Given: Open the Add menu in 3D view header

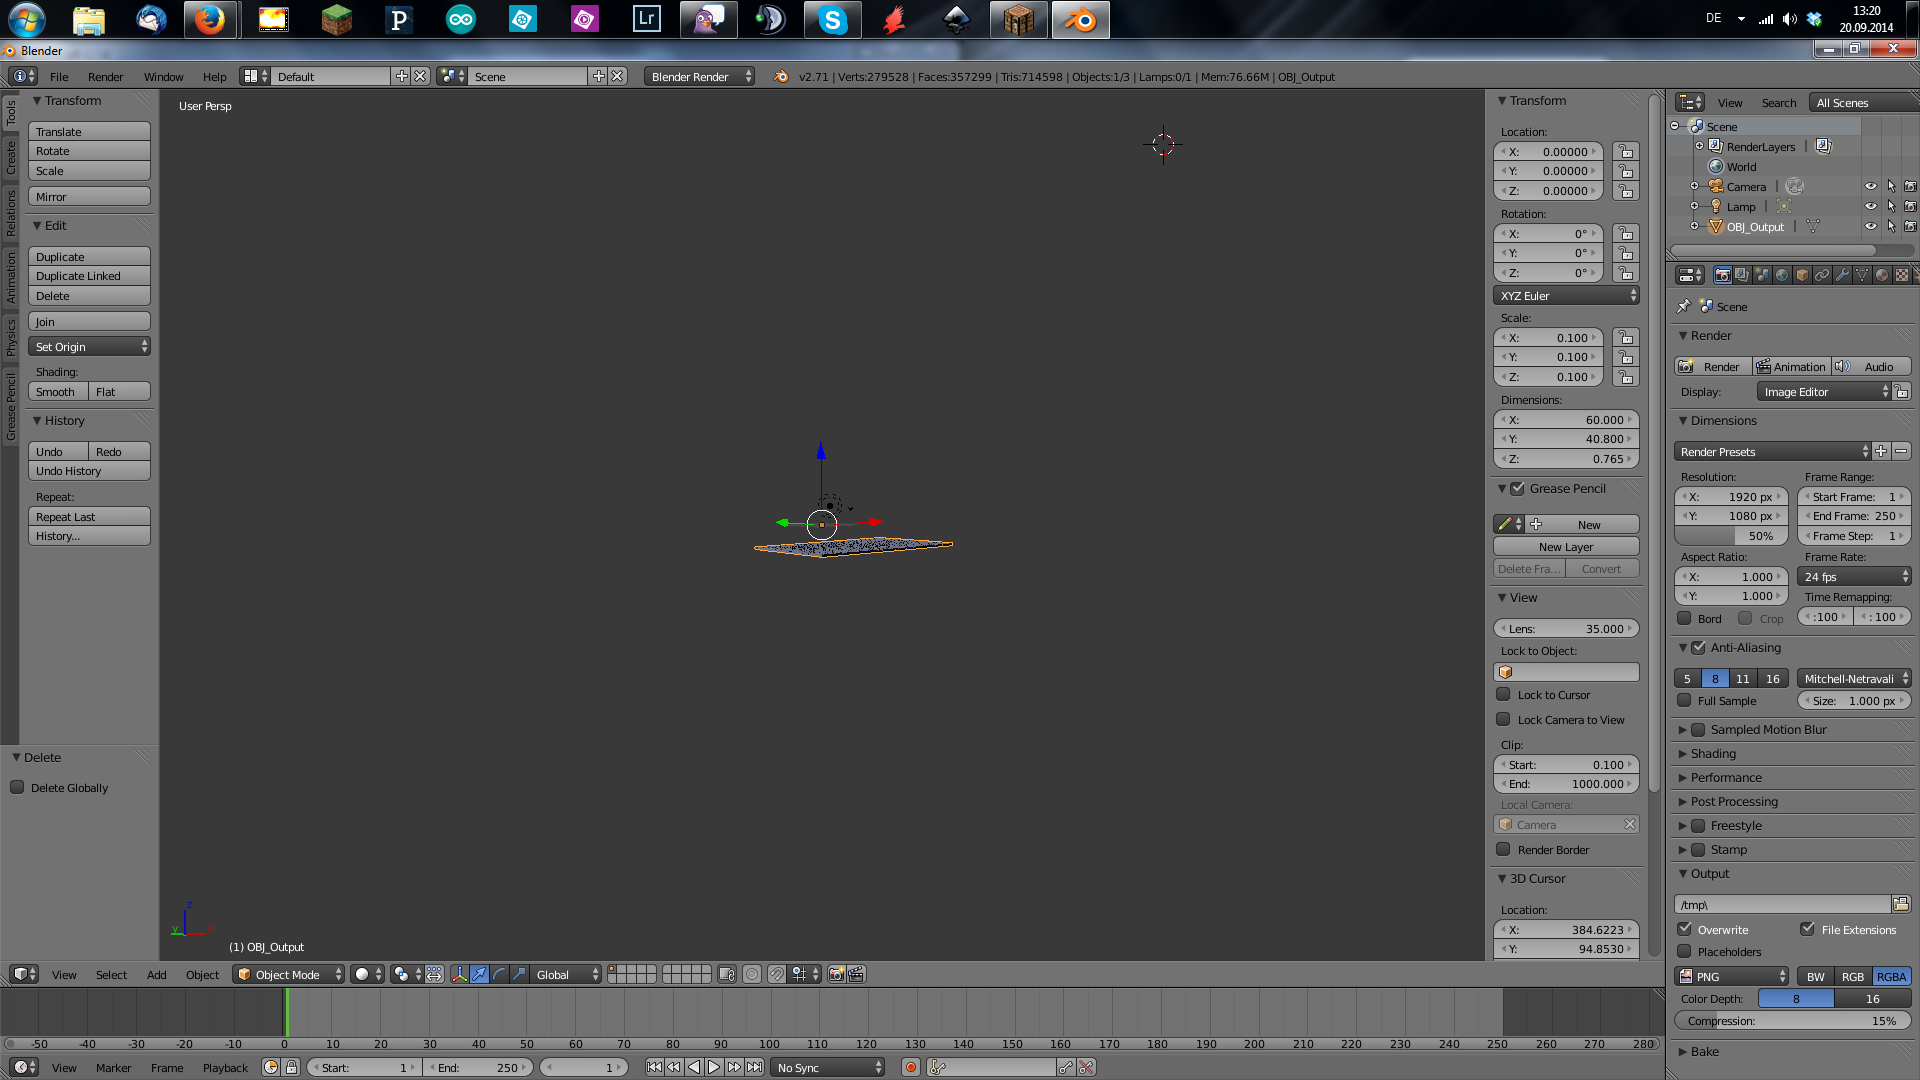Looking at the screenshot, I should (156, 974).
